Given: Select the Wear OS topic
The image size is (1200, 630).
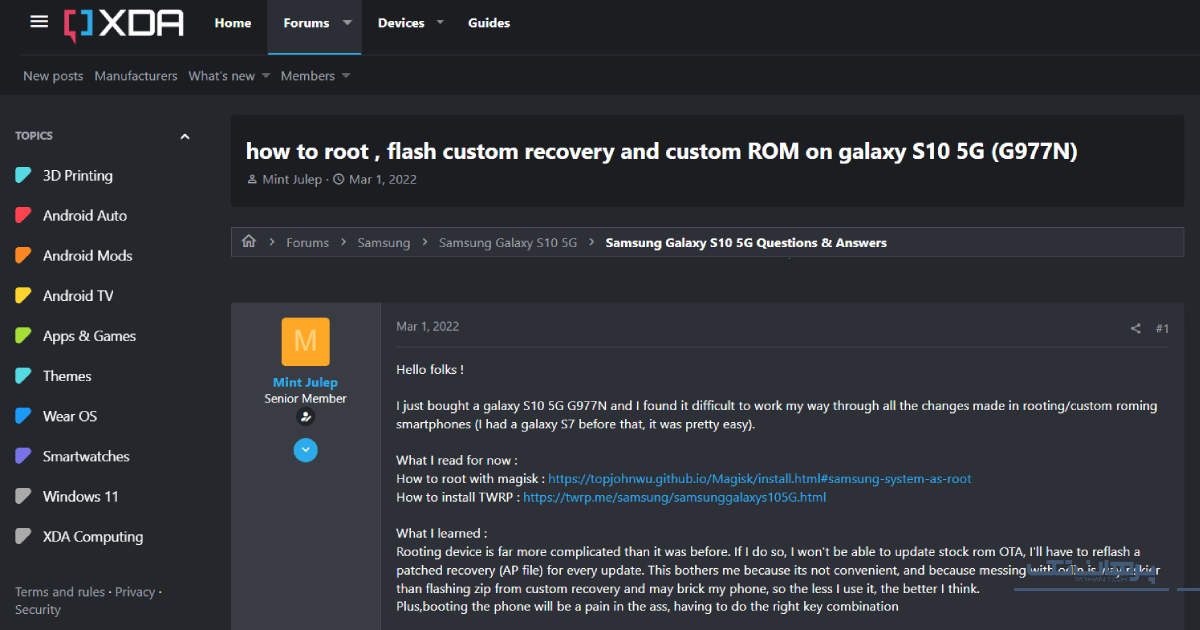Looking at the screenshot, I should pyautogui.click(x=69, y=416).
